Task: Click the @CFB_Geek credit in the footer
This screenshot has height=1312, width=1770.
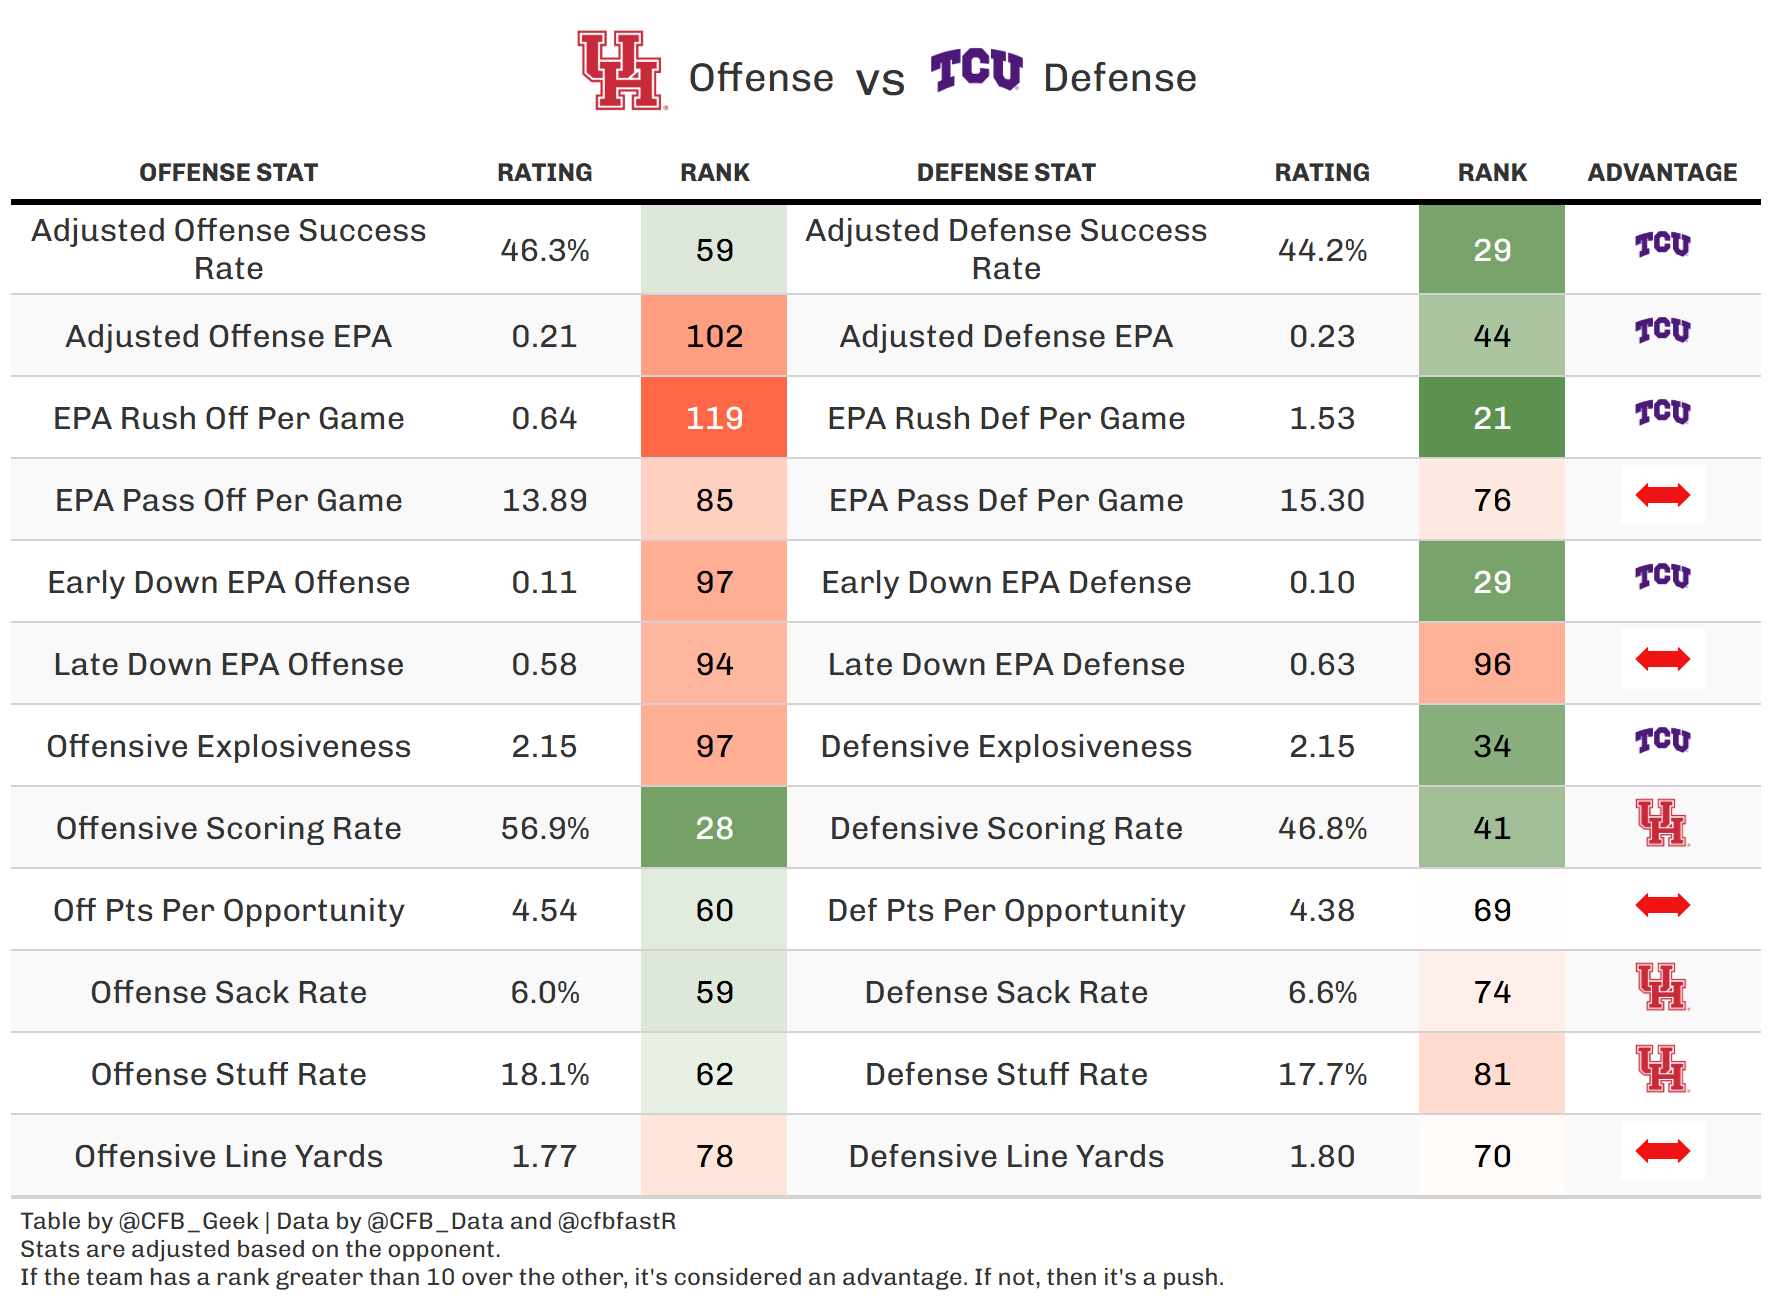Action: [188, 1221]
